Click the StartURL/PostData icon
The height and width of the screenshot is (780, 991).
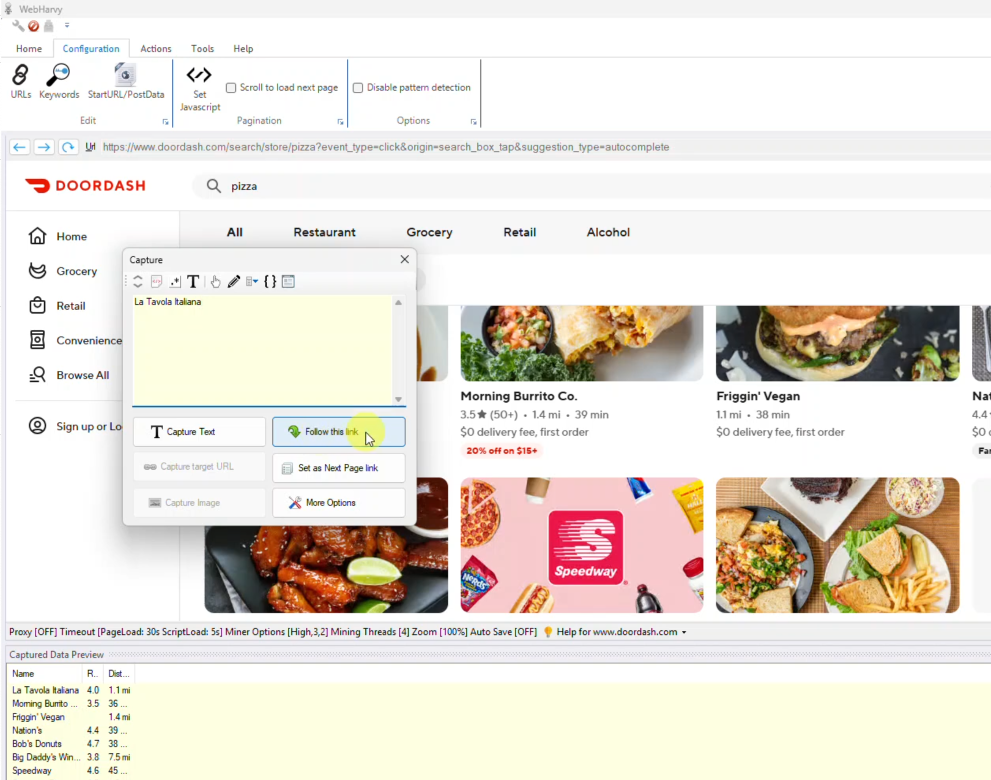click(x=124, y=80)
